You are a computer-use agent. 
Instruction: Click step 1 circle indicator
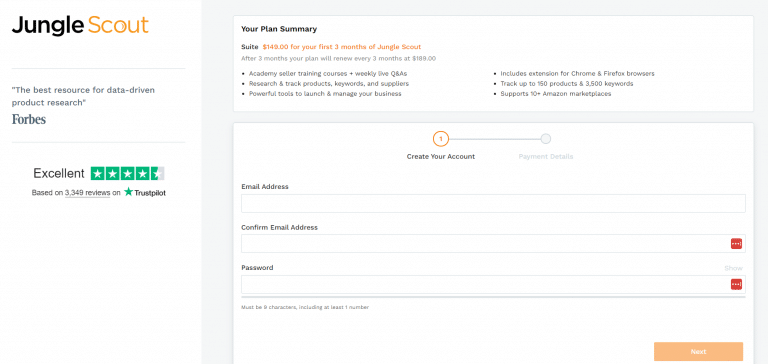(441, 139)
